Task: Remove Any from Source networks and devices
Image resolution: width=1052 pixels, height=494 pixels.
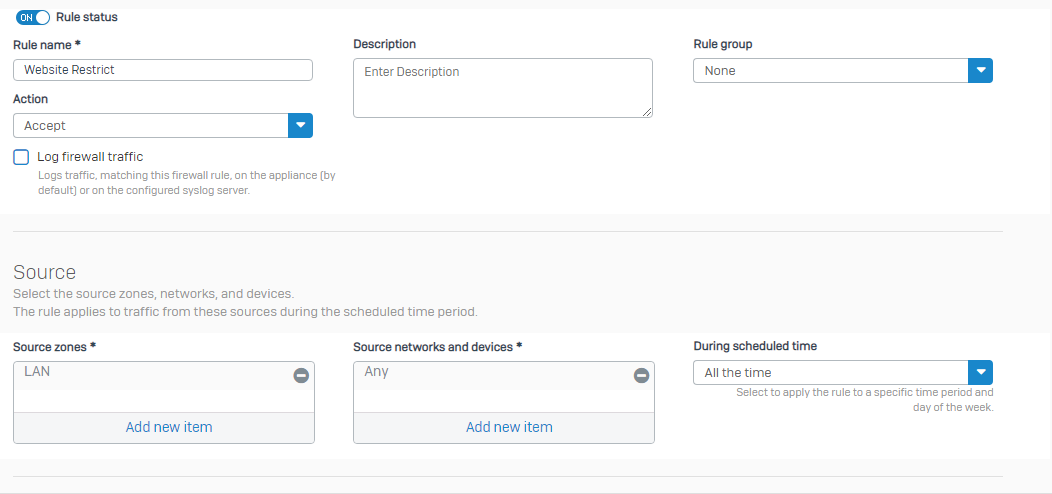Action: pyautogui.click(x=641, y=376)
